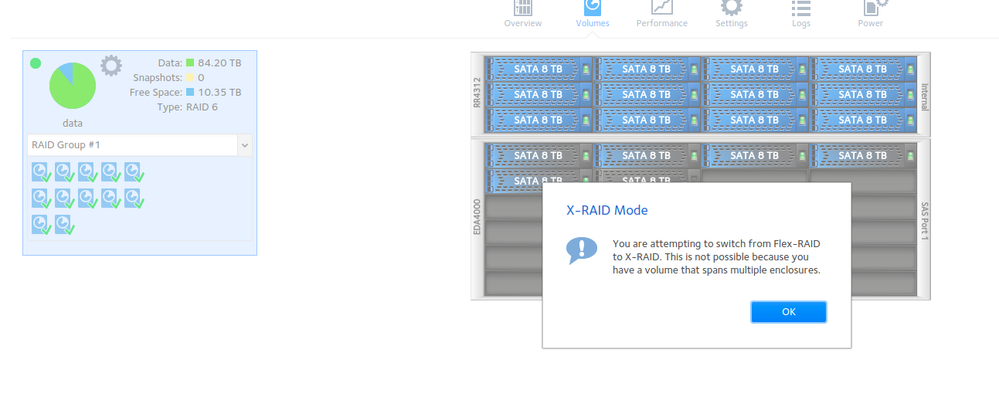The width and height of the screenshot is (999, 414).
Task: Click the 84.20 TB data value
Action: (x=220, y=63)
